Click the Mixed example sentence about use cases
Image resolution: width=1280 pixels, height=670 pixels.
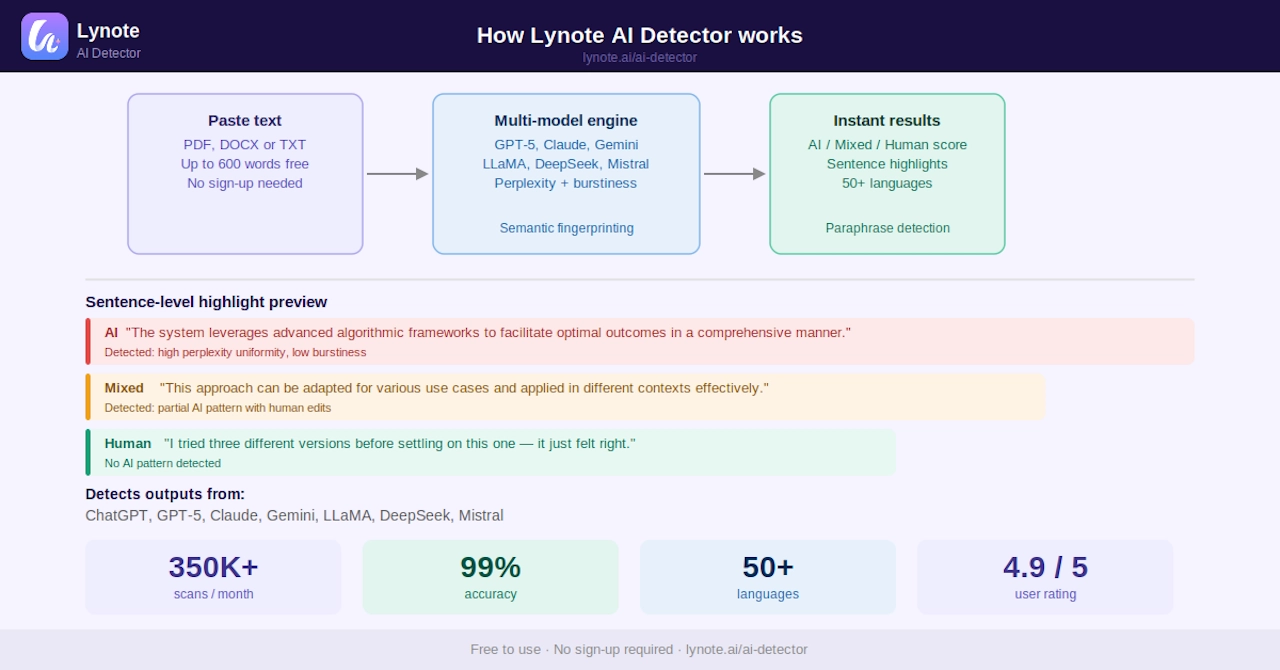click(x=464, y=388)
